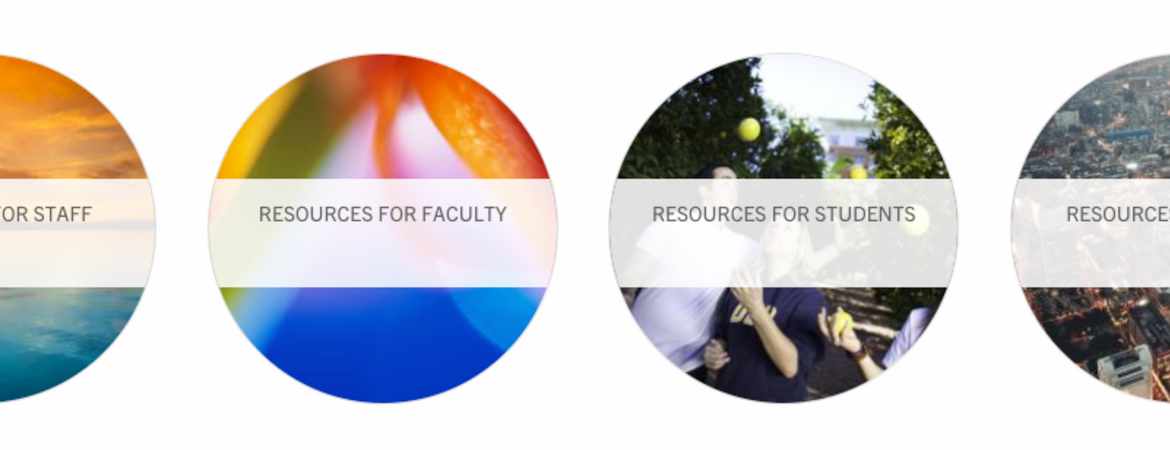The height and width of the screenshot is (450, 1170).
Task: Select the aerial city view circle thumbnail
Action: coord(1090,228)
